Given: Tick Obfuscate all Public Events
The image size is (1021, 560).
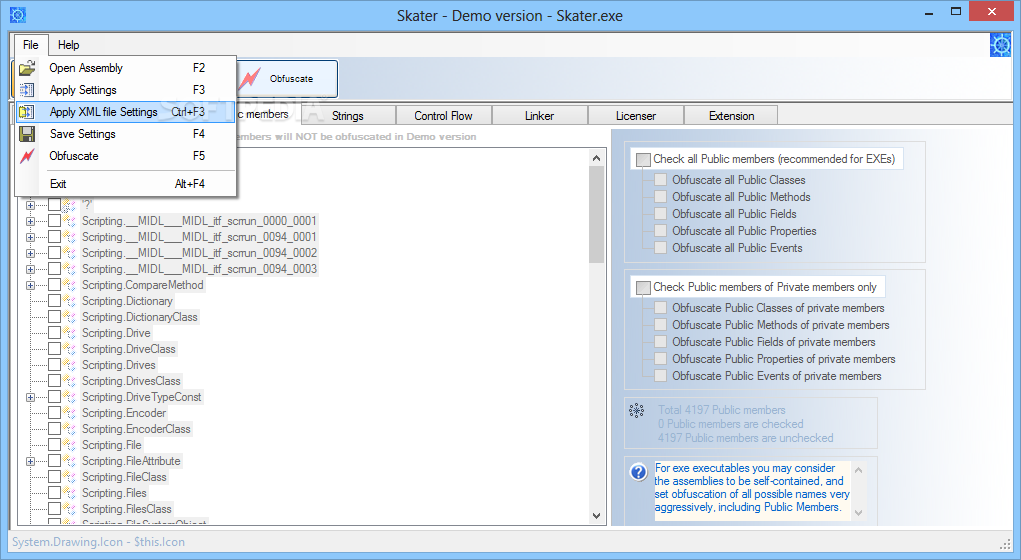Looking at the screenshot, I should (660, 247).
